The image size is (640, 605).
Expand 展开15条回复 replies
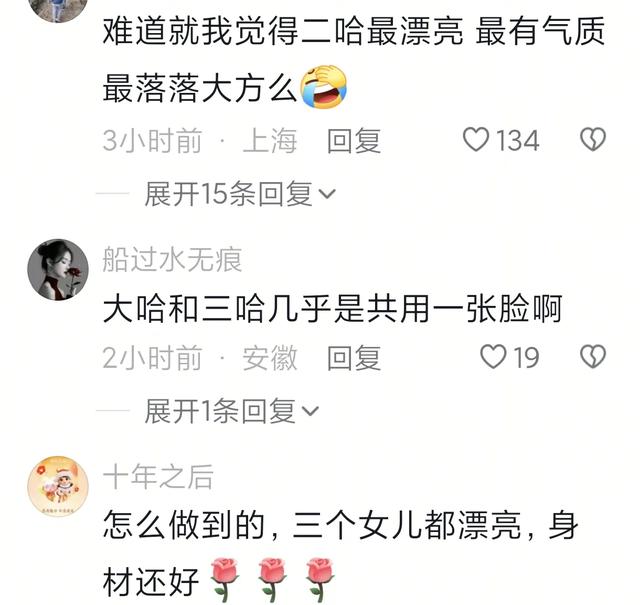[240, 194]
